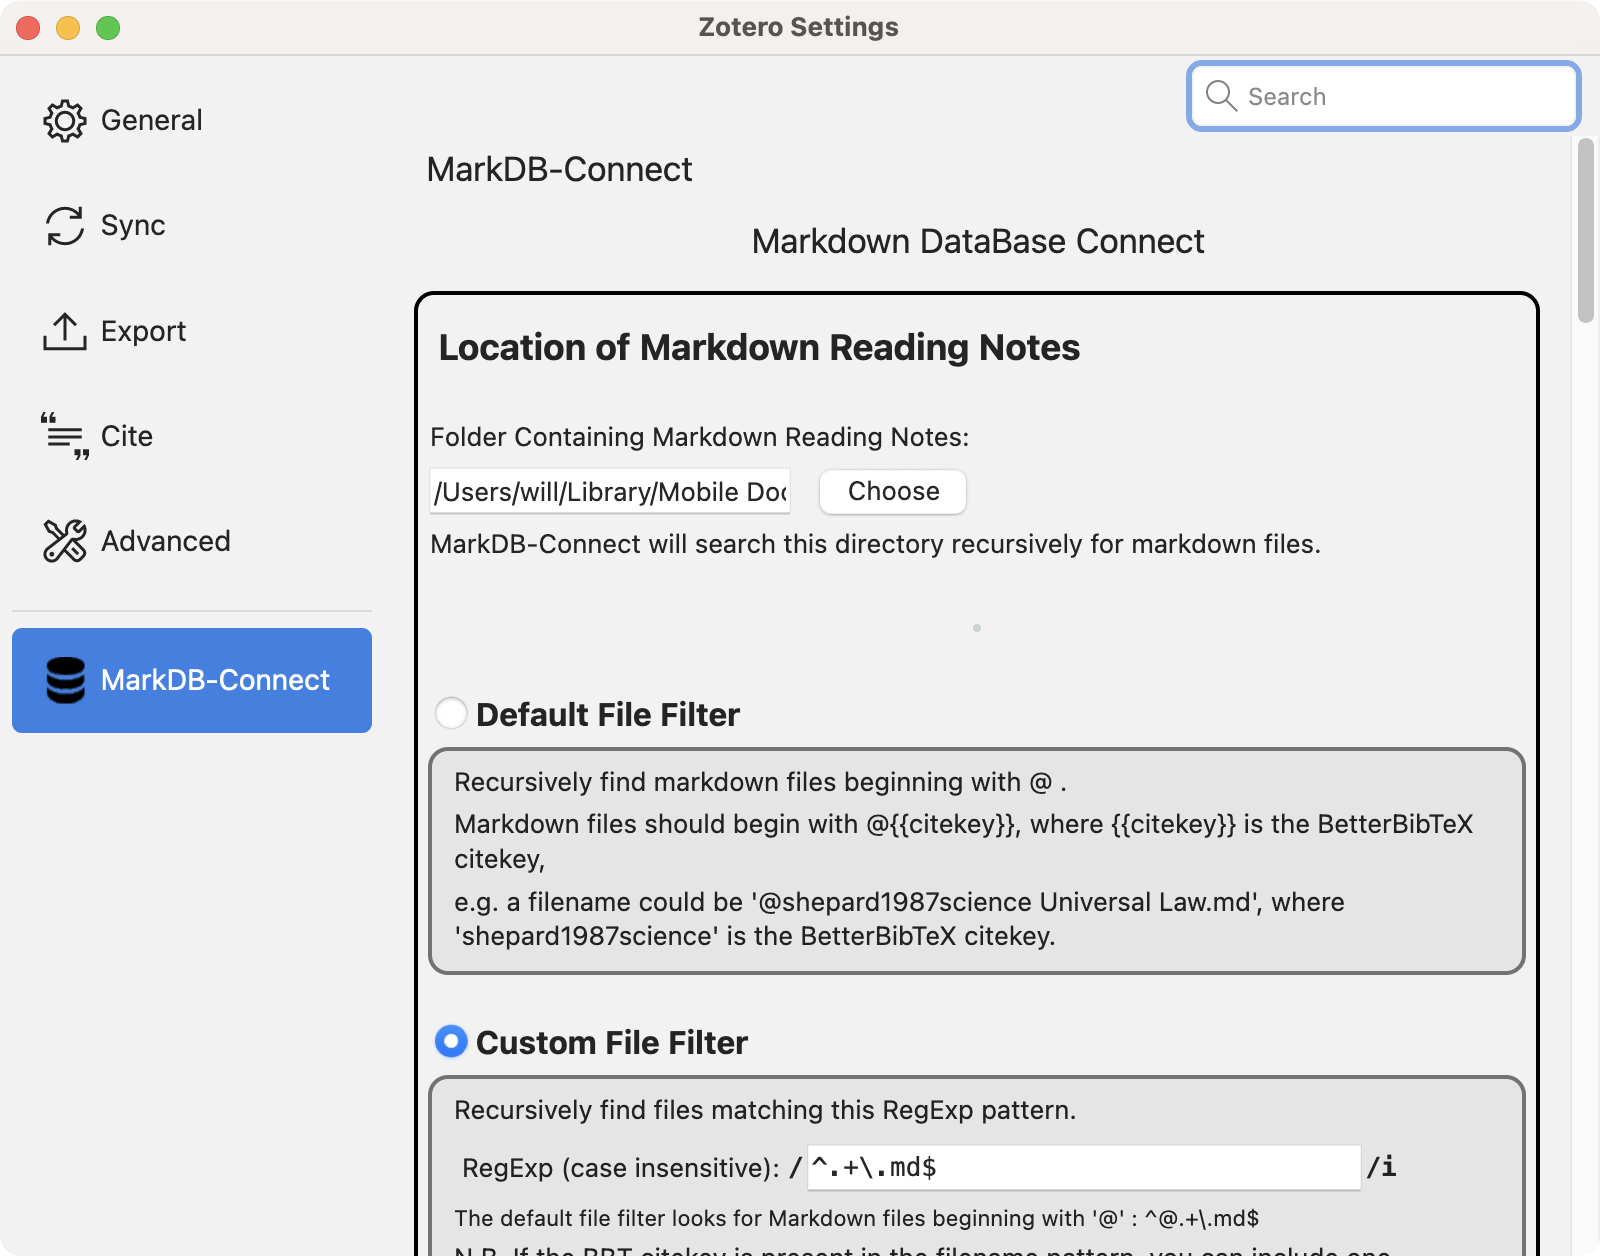1600x1256 pixels.
Task: Open the Sync settings pane
Action: pyautogui.click(x=192, y=226)
